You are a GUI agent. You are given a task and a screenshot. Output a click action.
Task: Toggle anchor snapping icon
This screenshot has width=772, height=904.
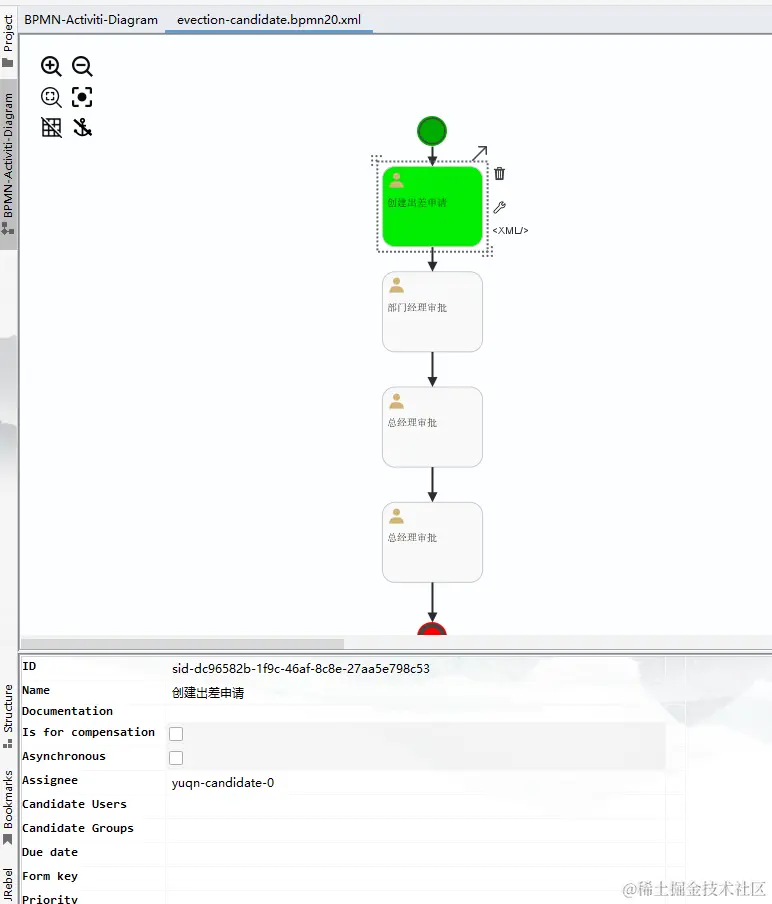[82, 127]
